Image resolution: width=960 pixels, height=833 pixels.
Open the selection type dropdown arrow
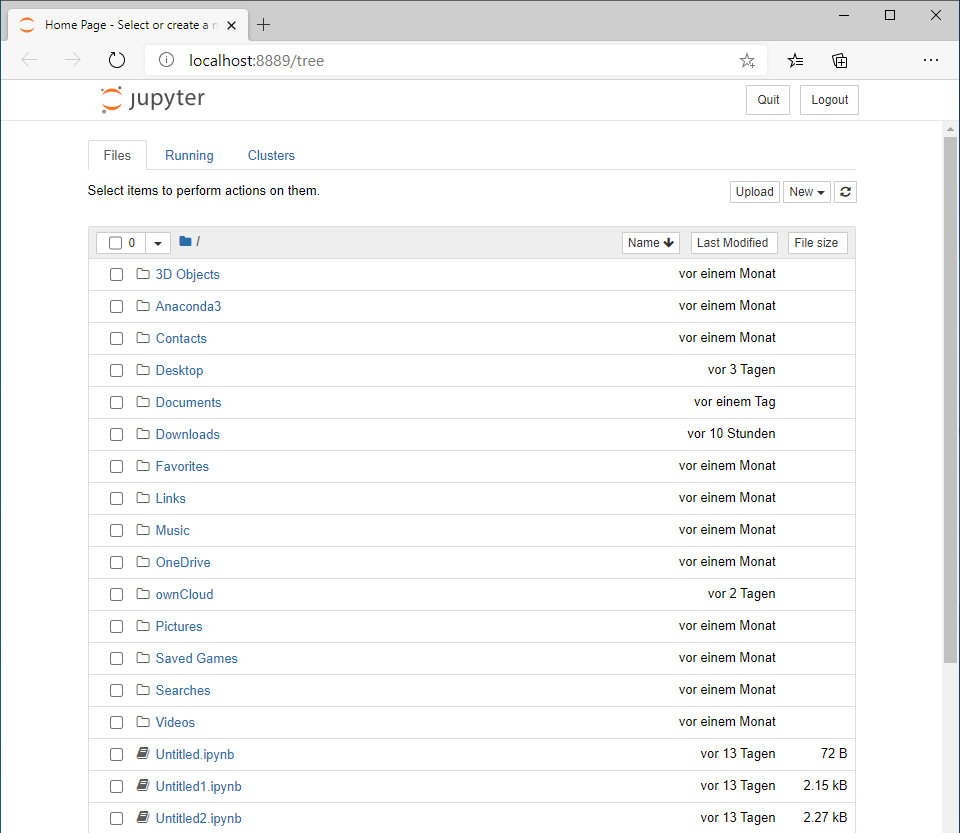pyautogui.click(x=157, y=243)
